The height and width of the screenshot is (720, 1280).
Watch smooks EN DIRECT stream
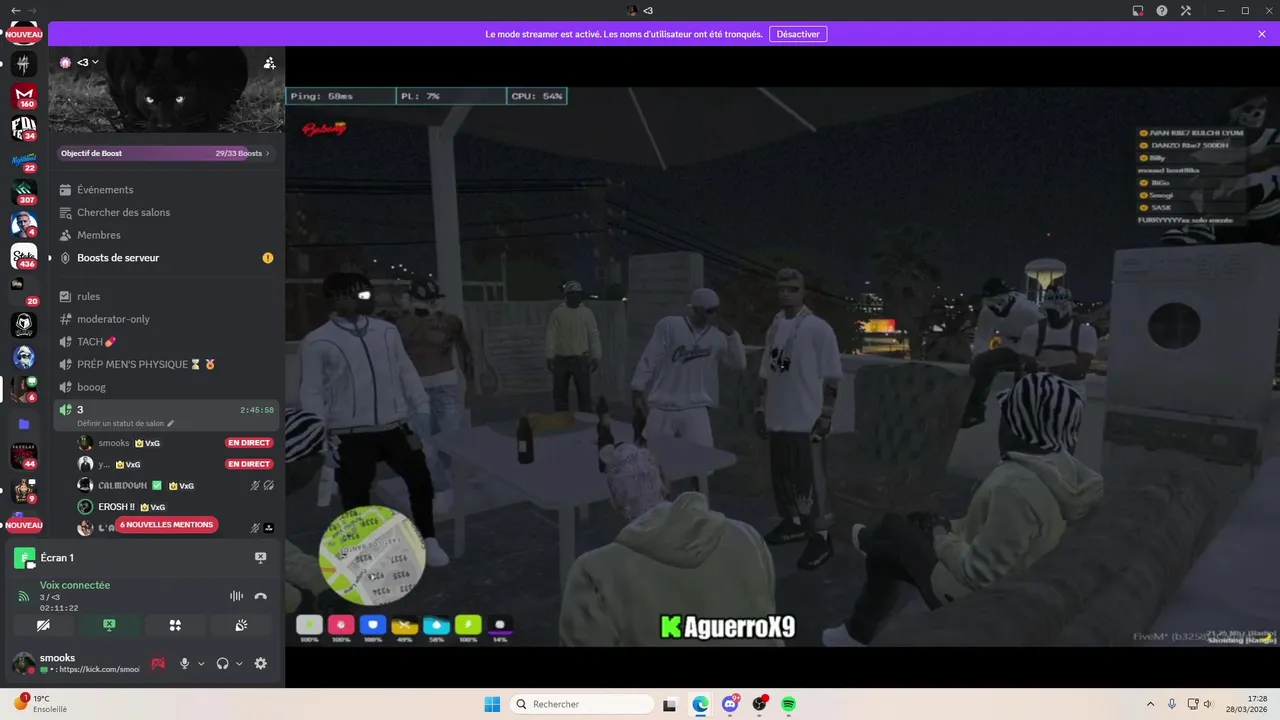pyautogui.click(x=249, y=442)
